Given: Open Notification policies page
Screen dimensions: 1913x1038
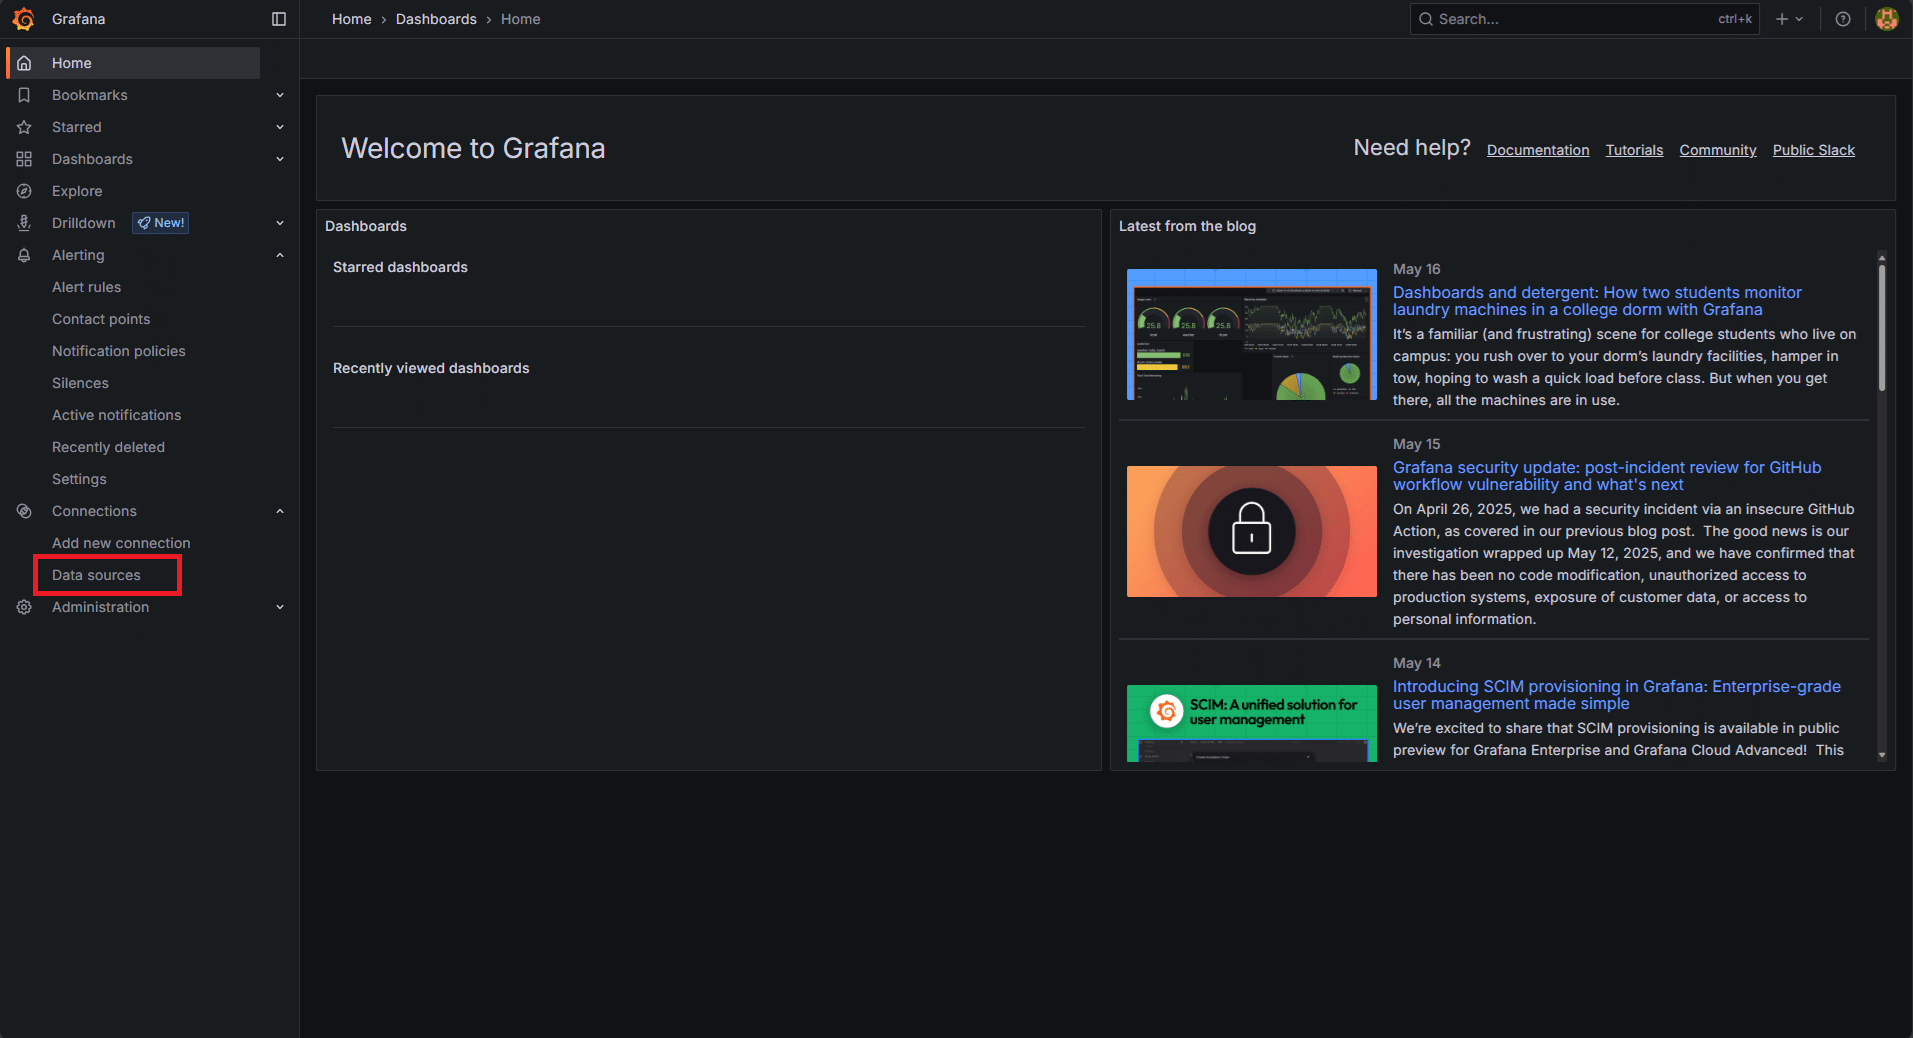Looking at the screenshot, I should pyautogui.click(x=118, y=351).
